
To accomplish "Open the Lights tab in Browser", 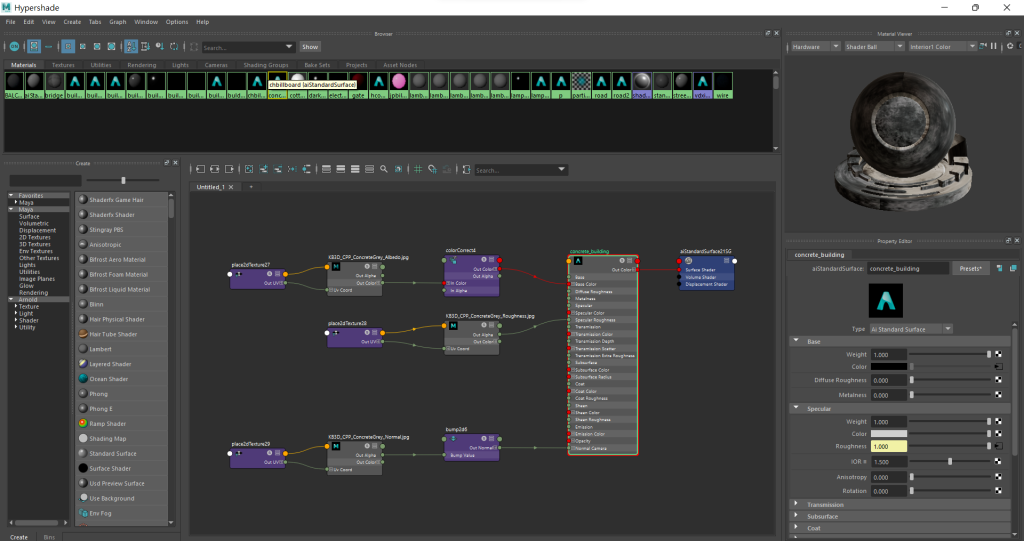I will coord(180,65).
